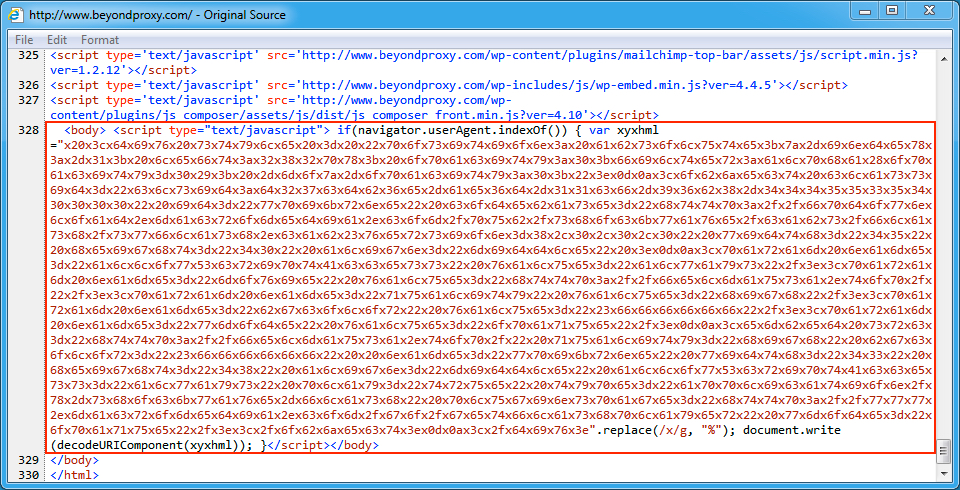Click line number 330
The image size is (960, 490).
pos(27,475)
